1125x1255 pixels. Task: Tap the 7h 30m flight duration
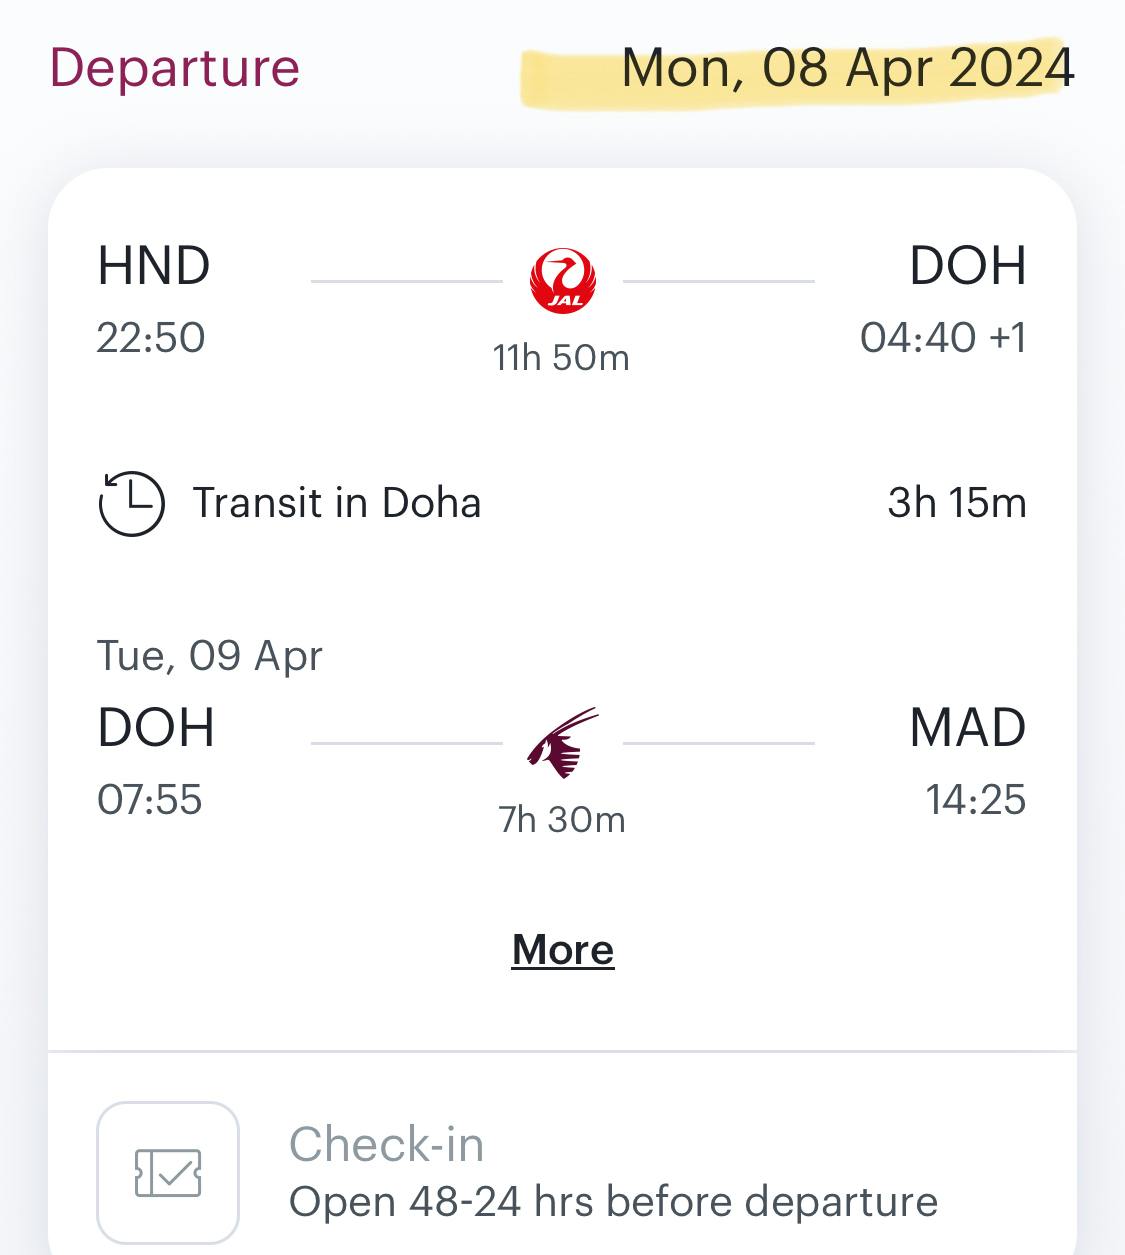pyautogui.click(x=561, y=819)
